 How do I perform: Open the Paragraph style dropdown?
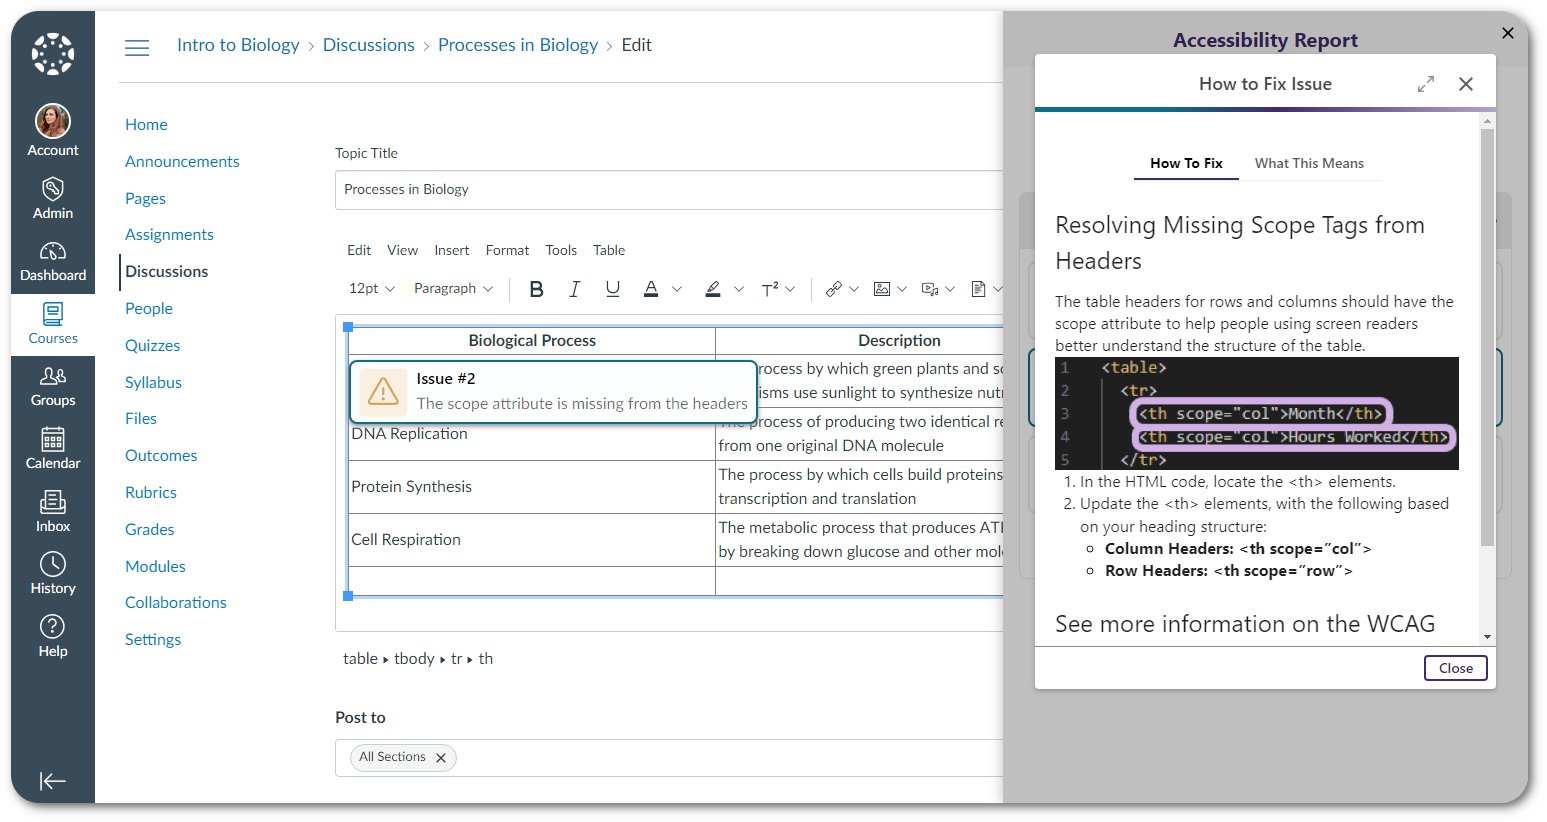point(453,289)
